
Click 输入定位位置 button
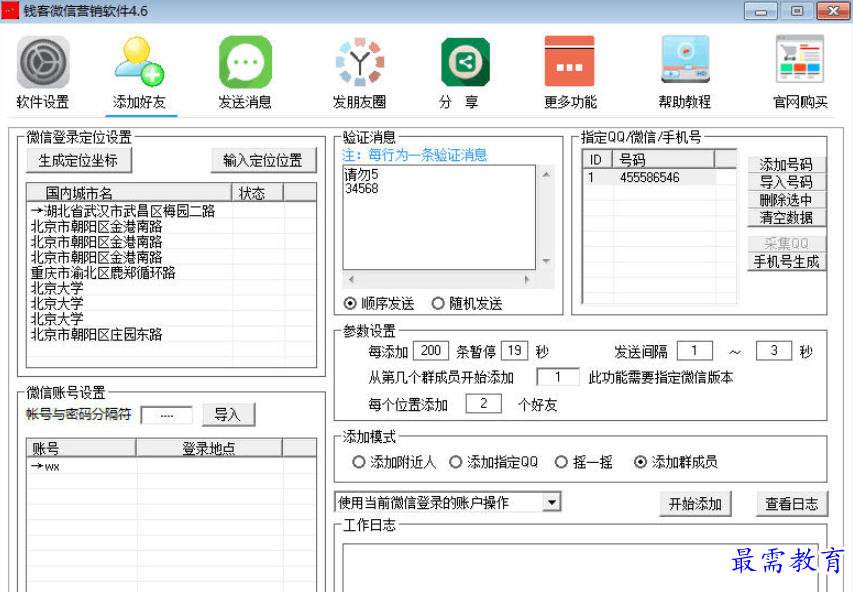coord(263,161)
